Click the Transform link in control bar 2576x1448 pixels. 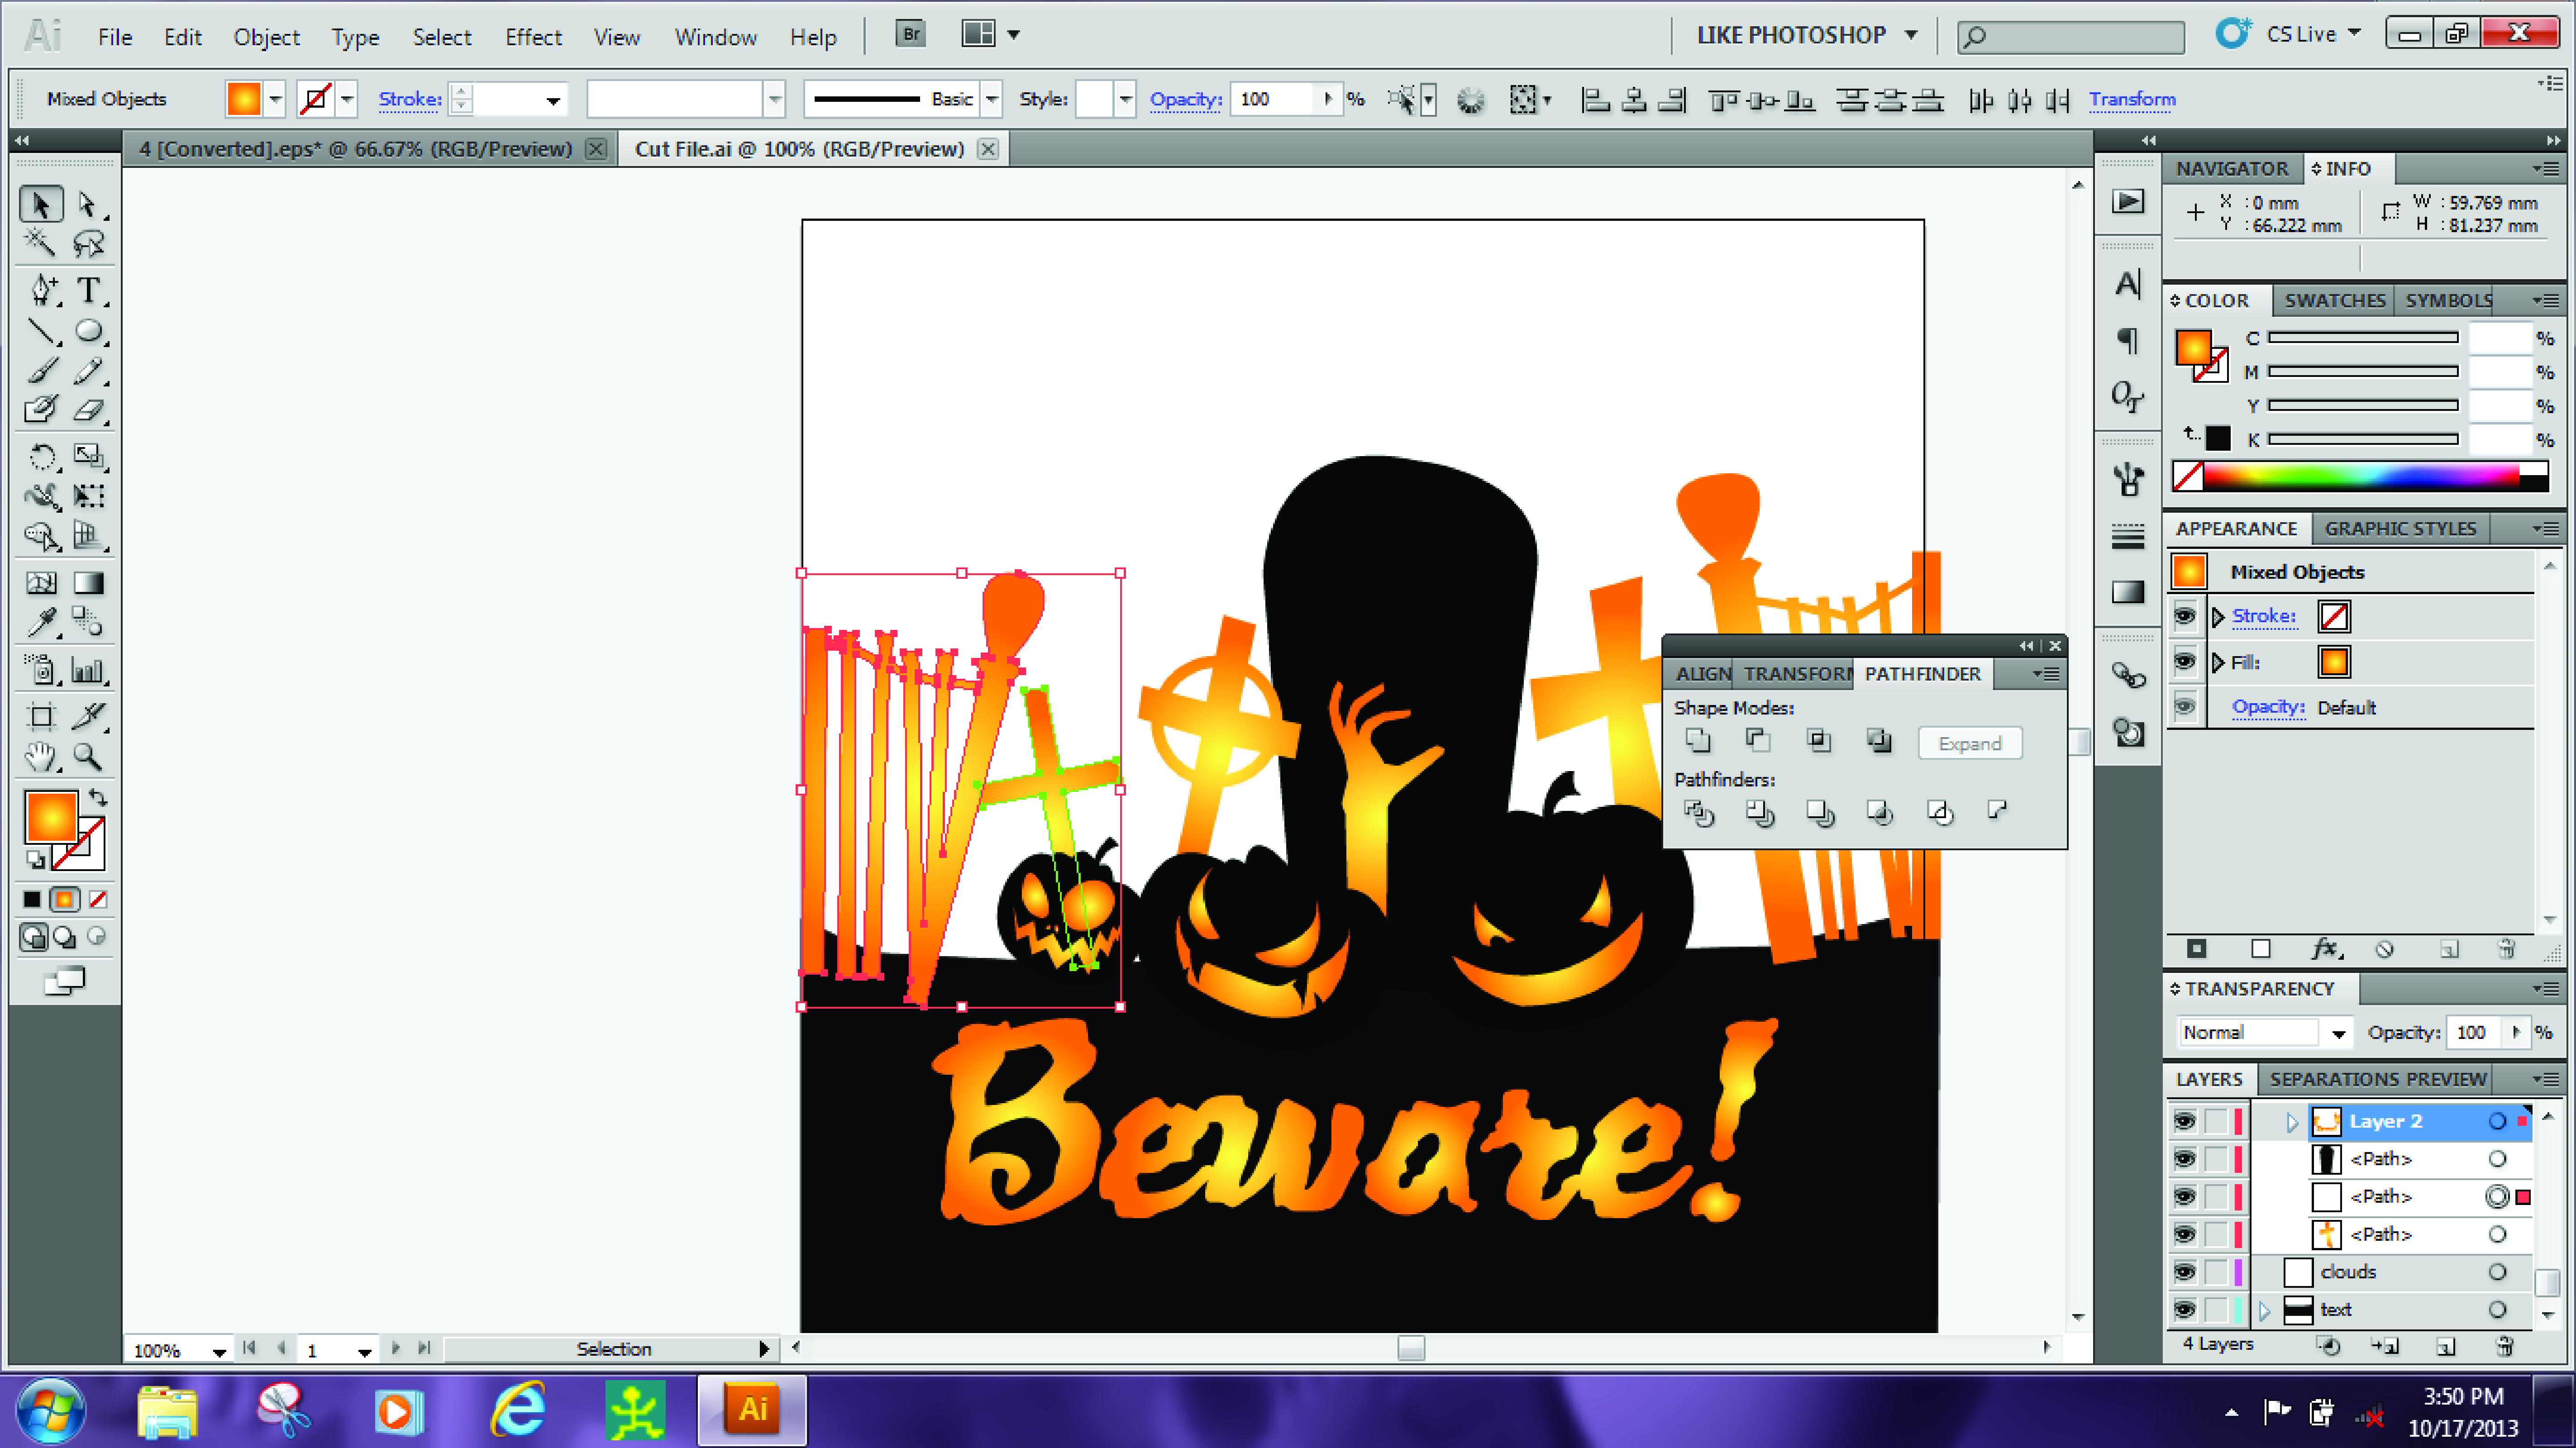pos(2132,99)
